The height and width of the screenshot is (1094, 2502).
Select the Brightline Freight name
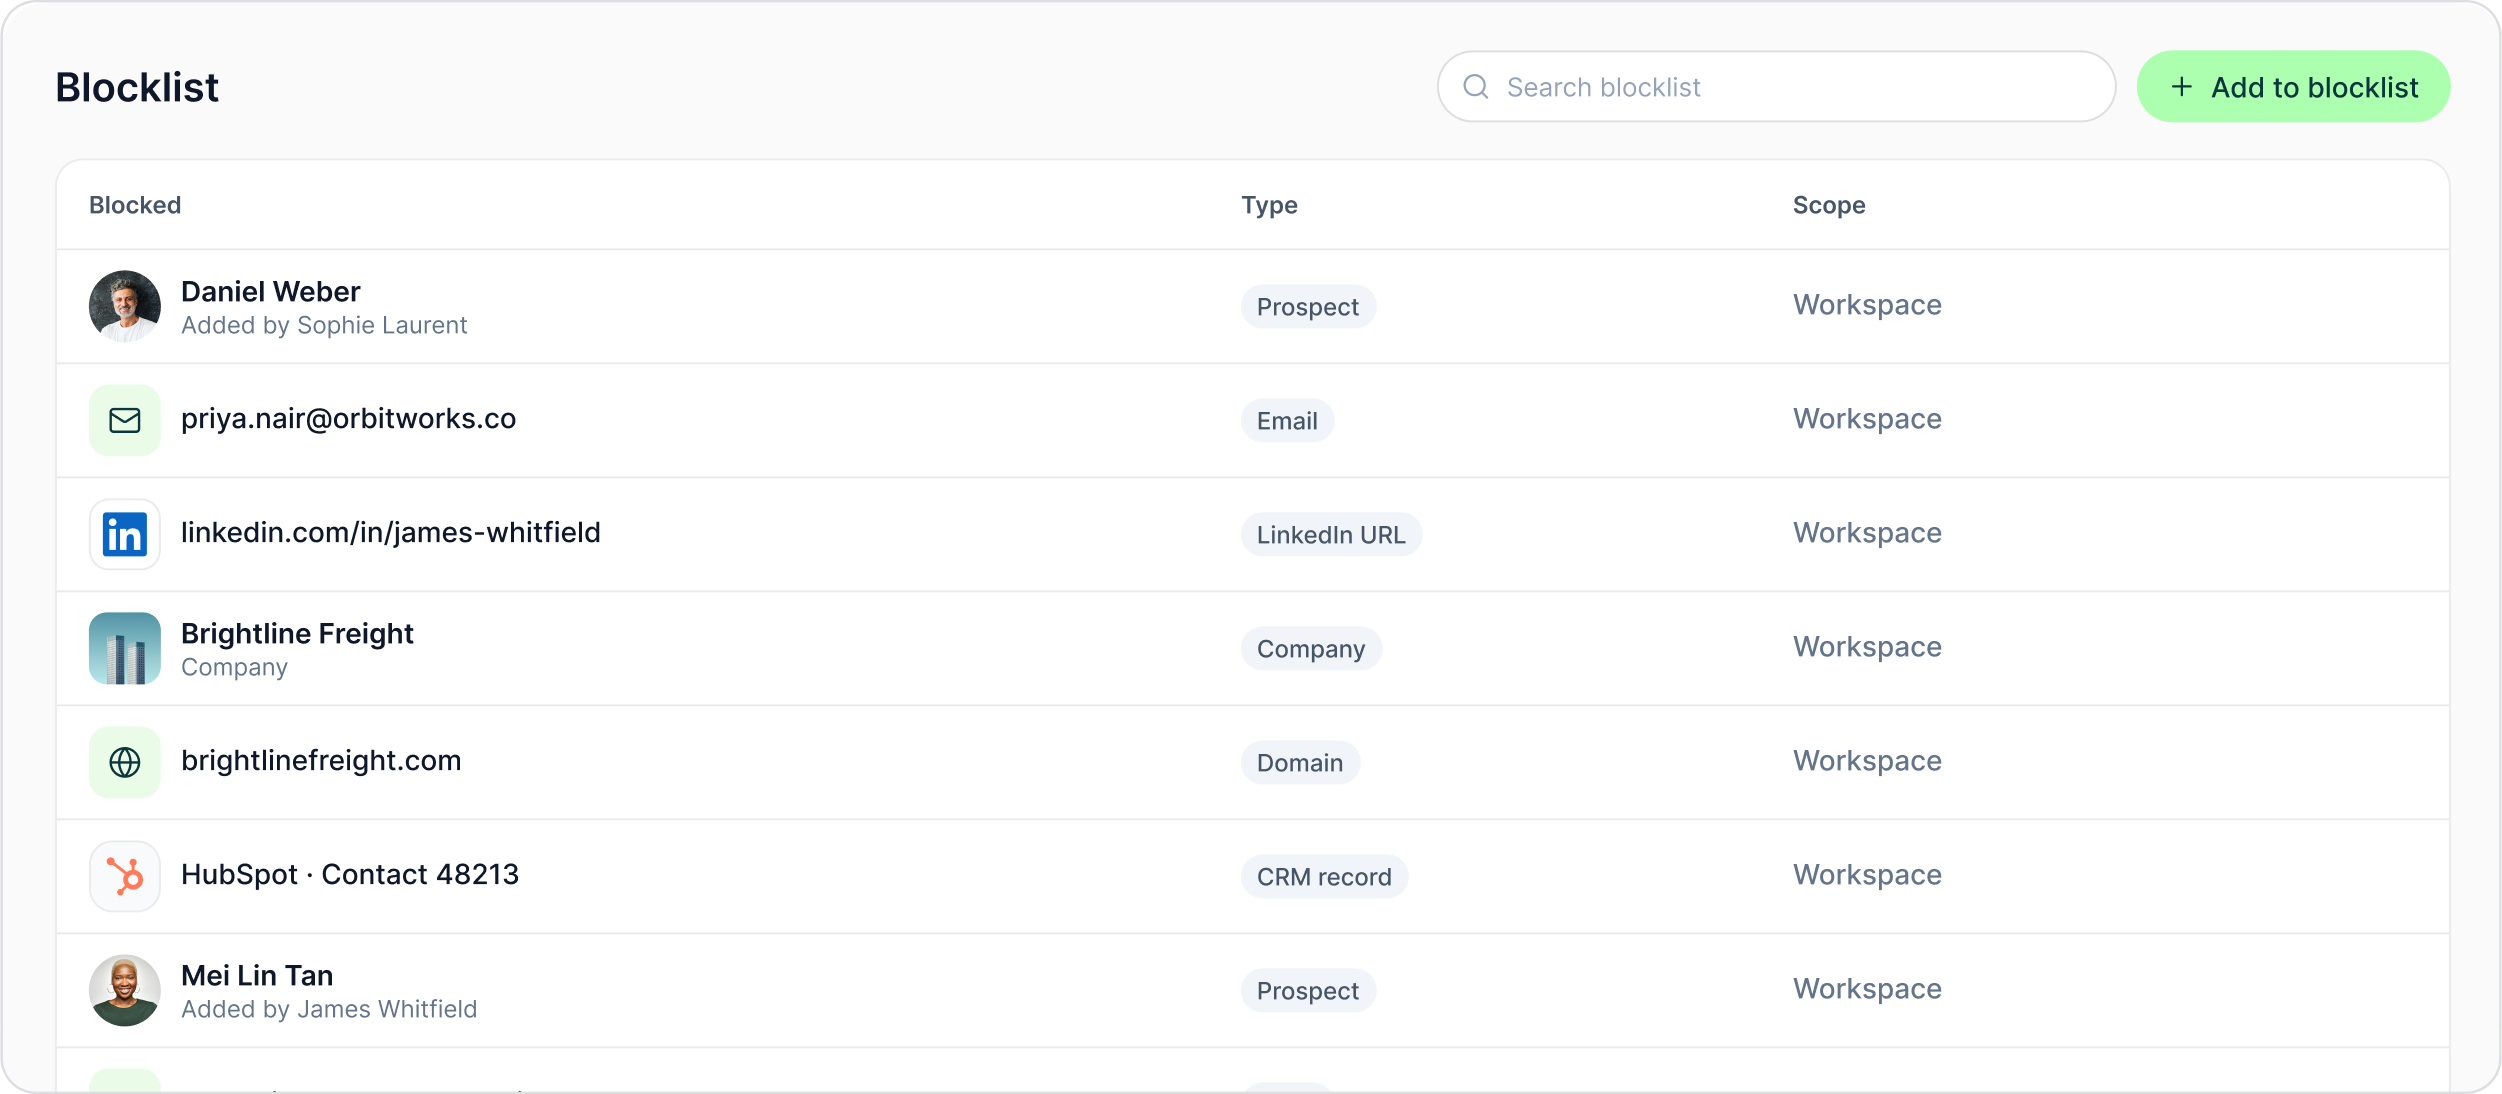coord(297,633)
